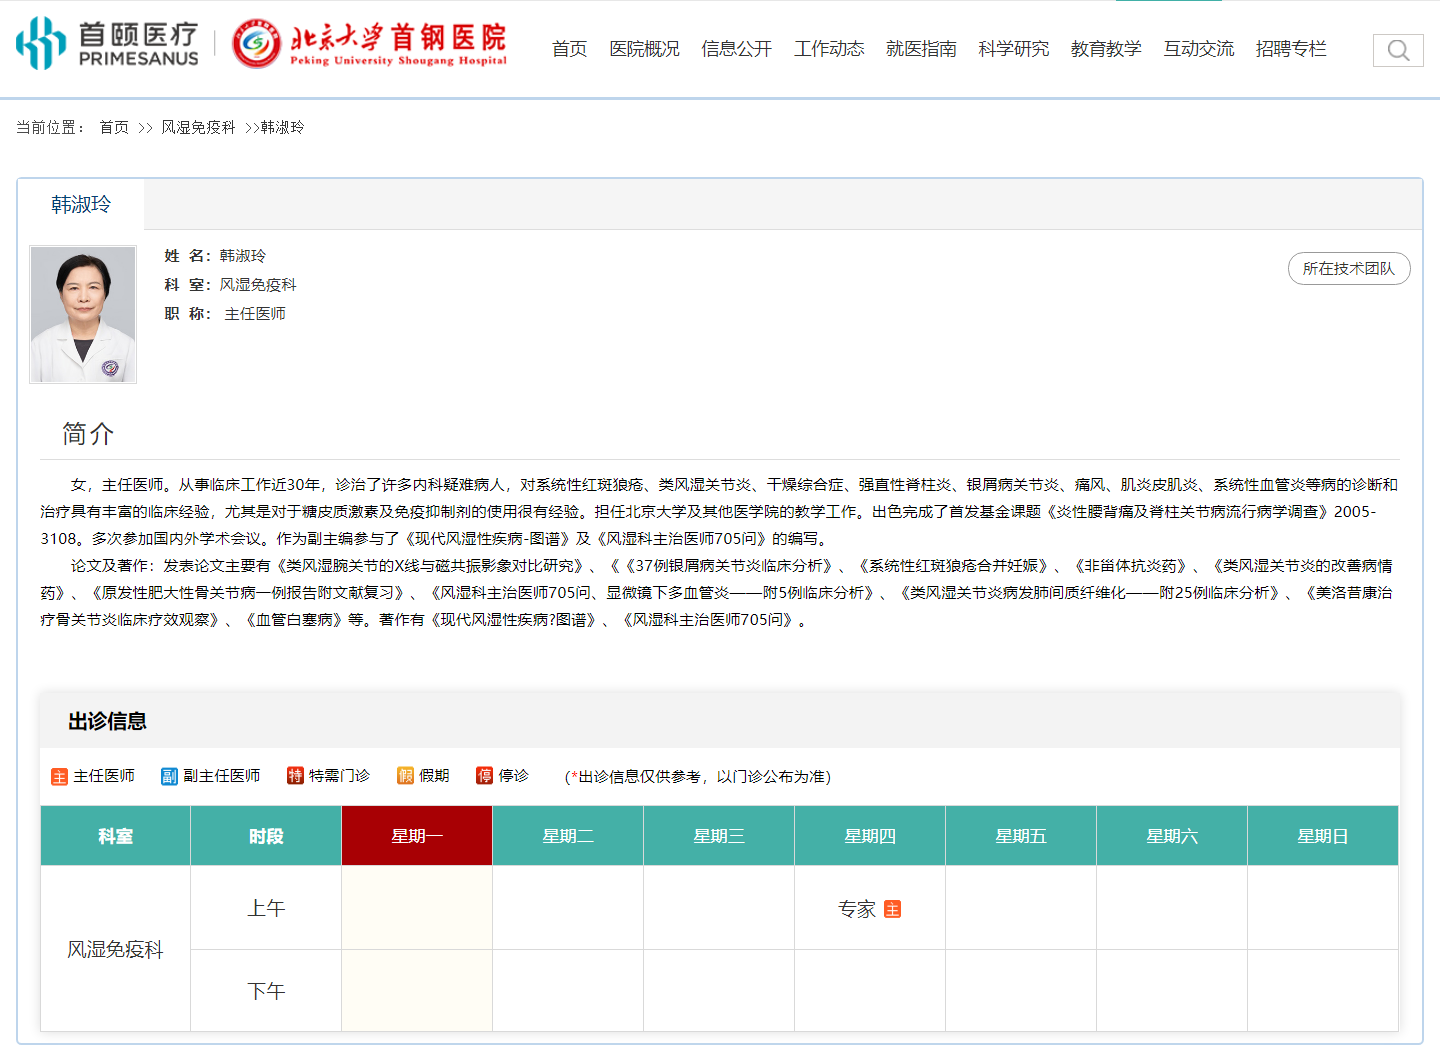
Task: Click the 风湿免疫科 breadcrumb link
Action: click(198, 127)
